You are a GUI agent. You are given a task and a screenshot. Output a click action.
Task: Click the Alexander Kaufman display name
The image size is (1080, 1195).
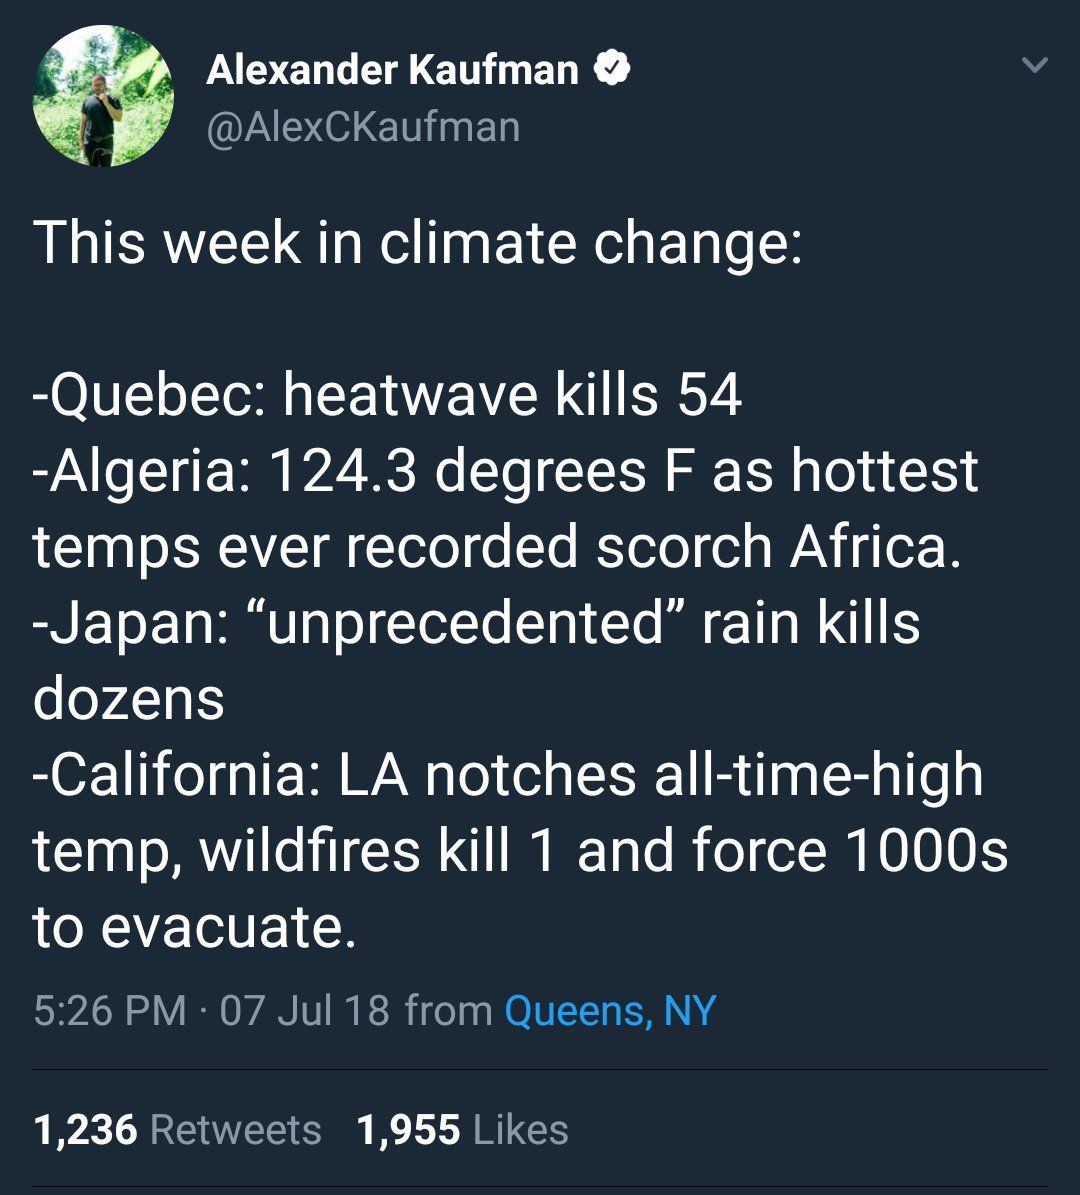click(x=392, y=70)
